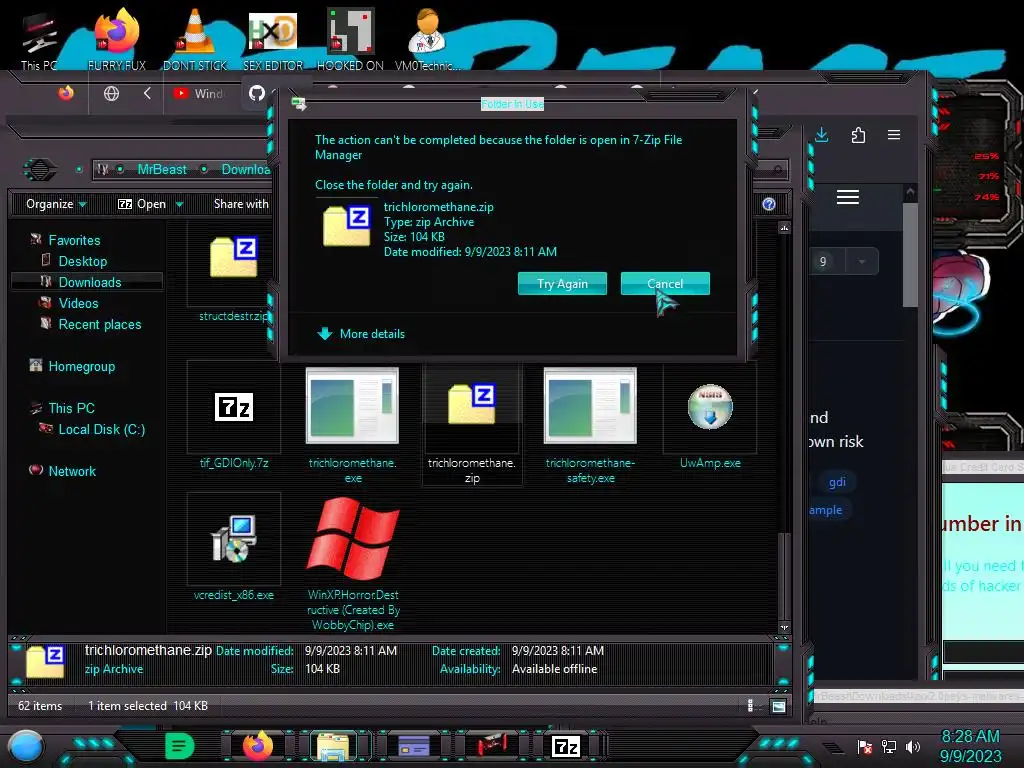Open Firefox from the taskbar
The width and height of the screenshot is (1024, 768).
[258, 745]
